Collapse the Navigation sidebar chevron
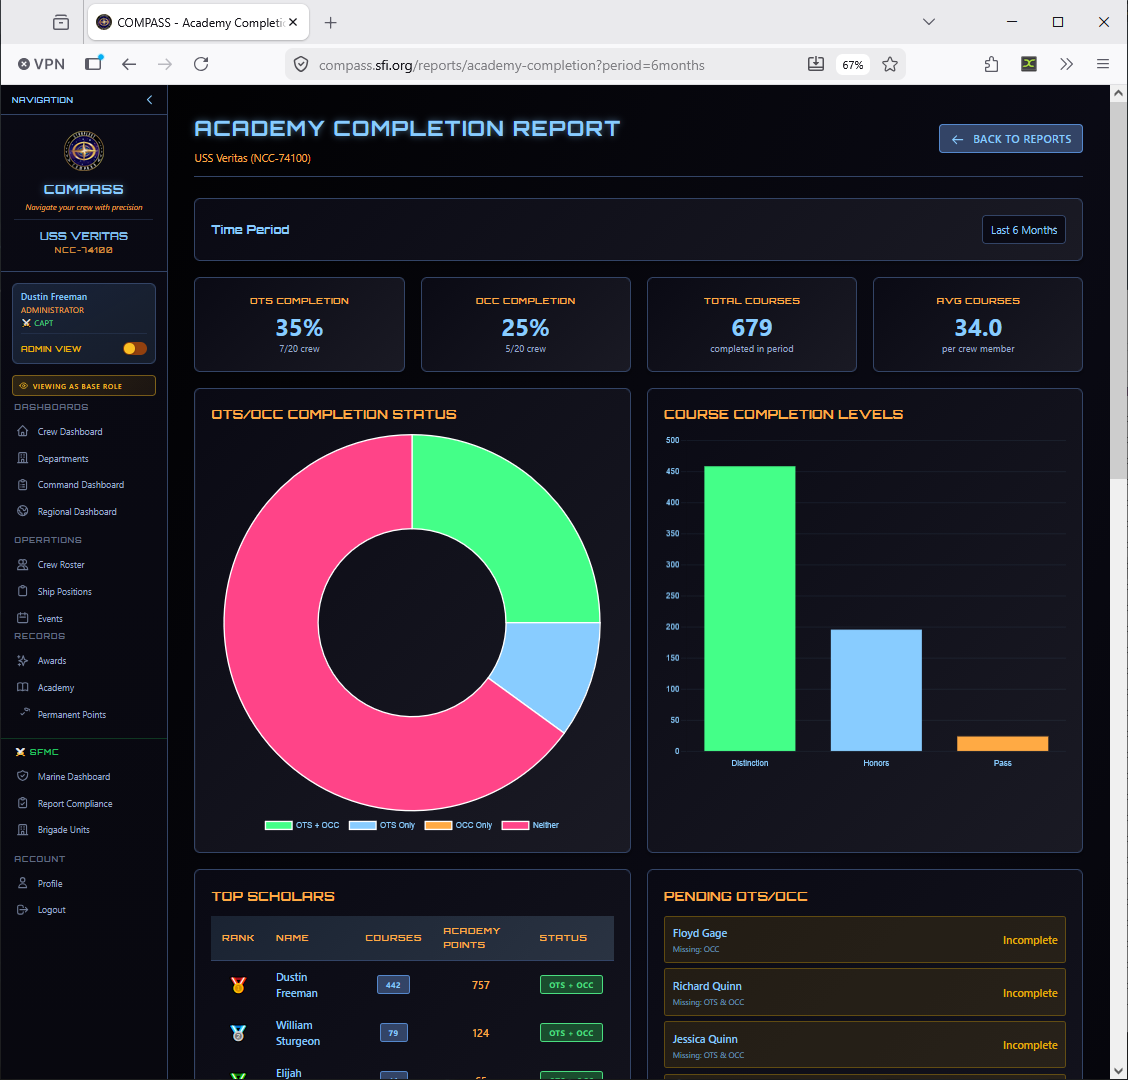Image resolution: width=1128 pixels, height=1080 pixels. click(x=150, y=100)
